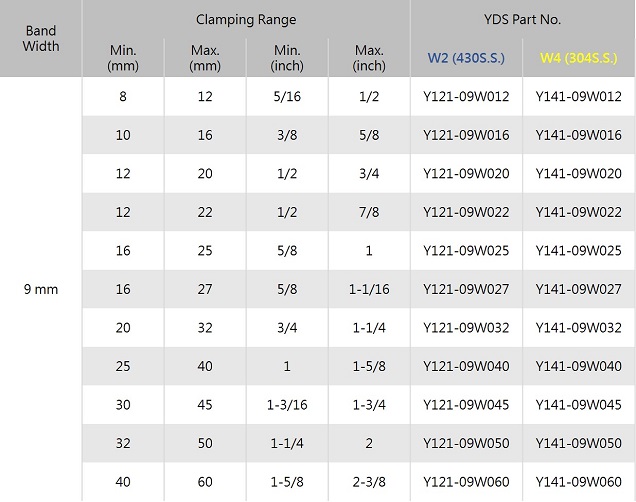Image resolution: width=636 pixels, height=502 pixels.
Task: Click part number Y141-09W027
Action: coord(579,289)
